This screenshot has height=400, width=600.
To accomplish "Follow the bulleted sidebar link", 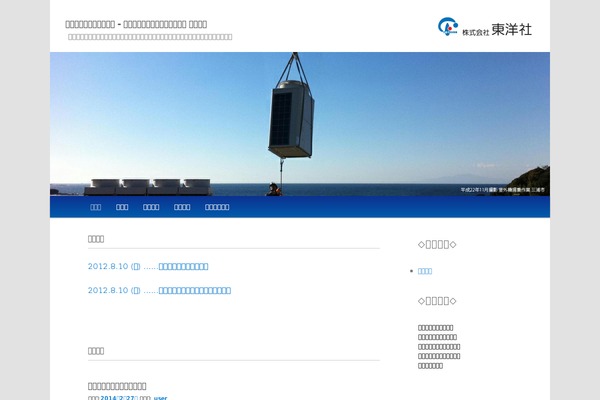I will [x=425, y=271].
